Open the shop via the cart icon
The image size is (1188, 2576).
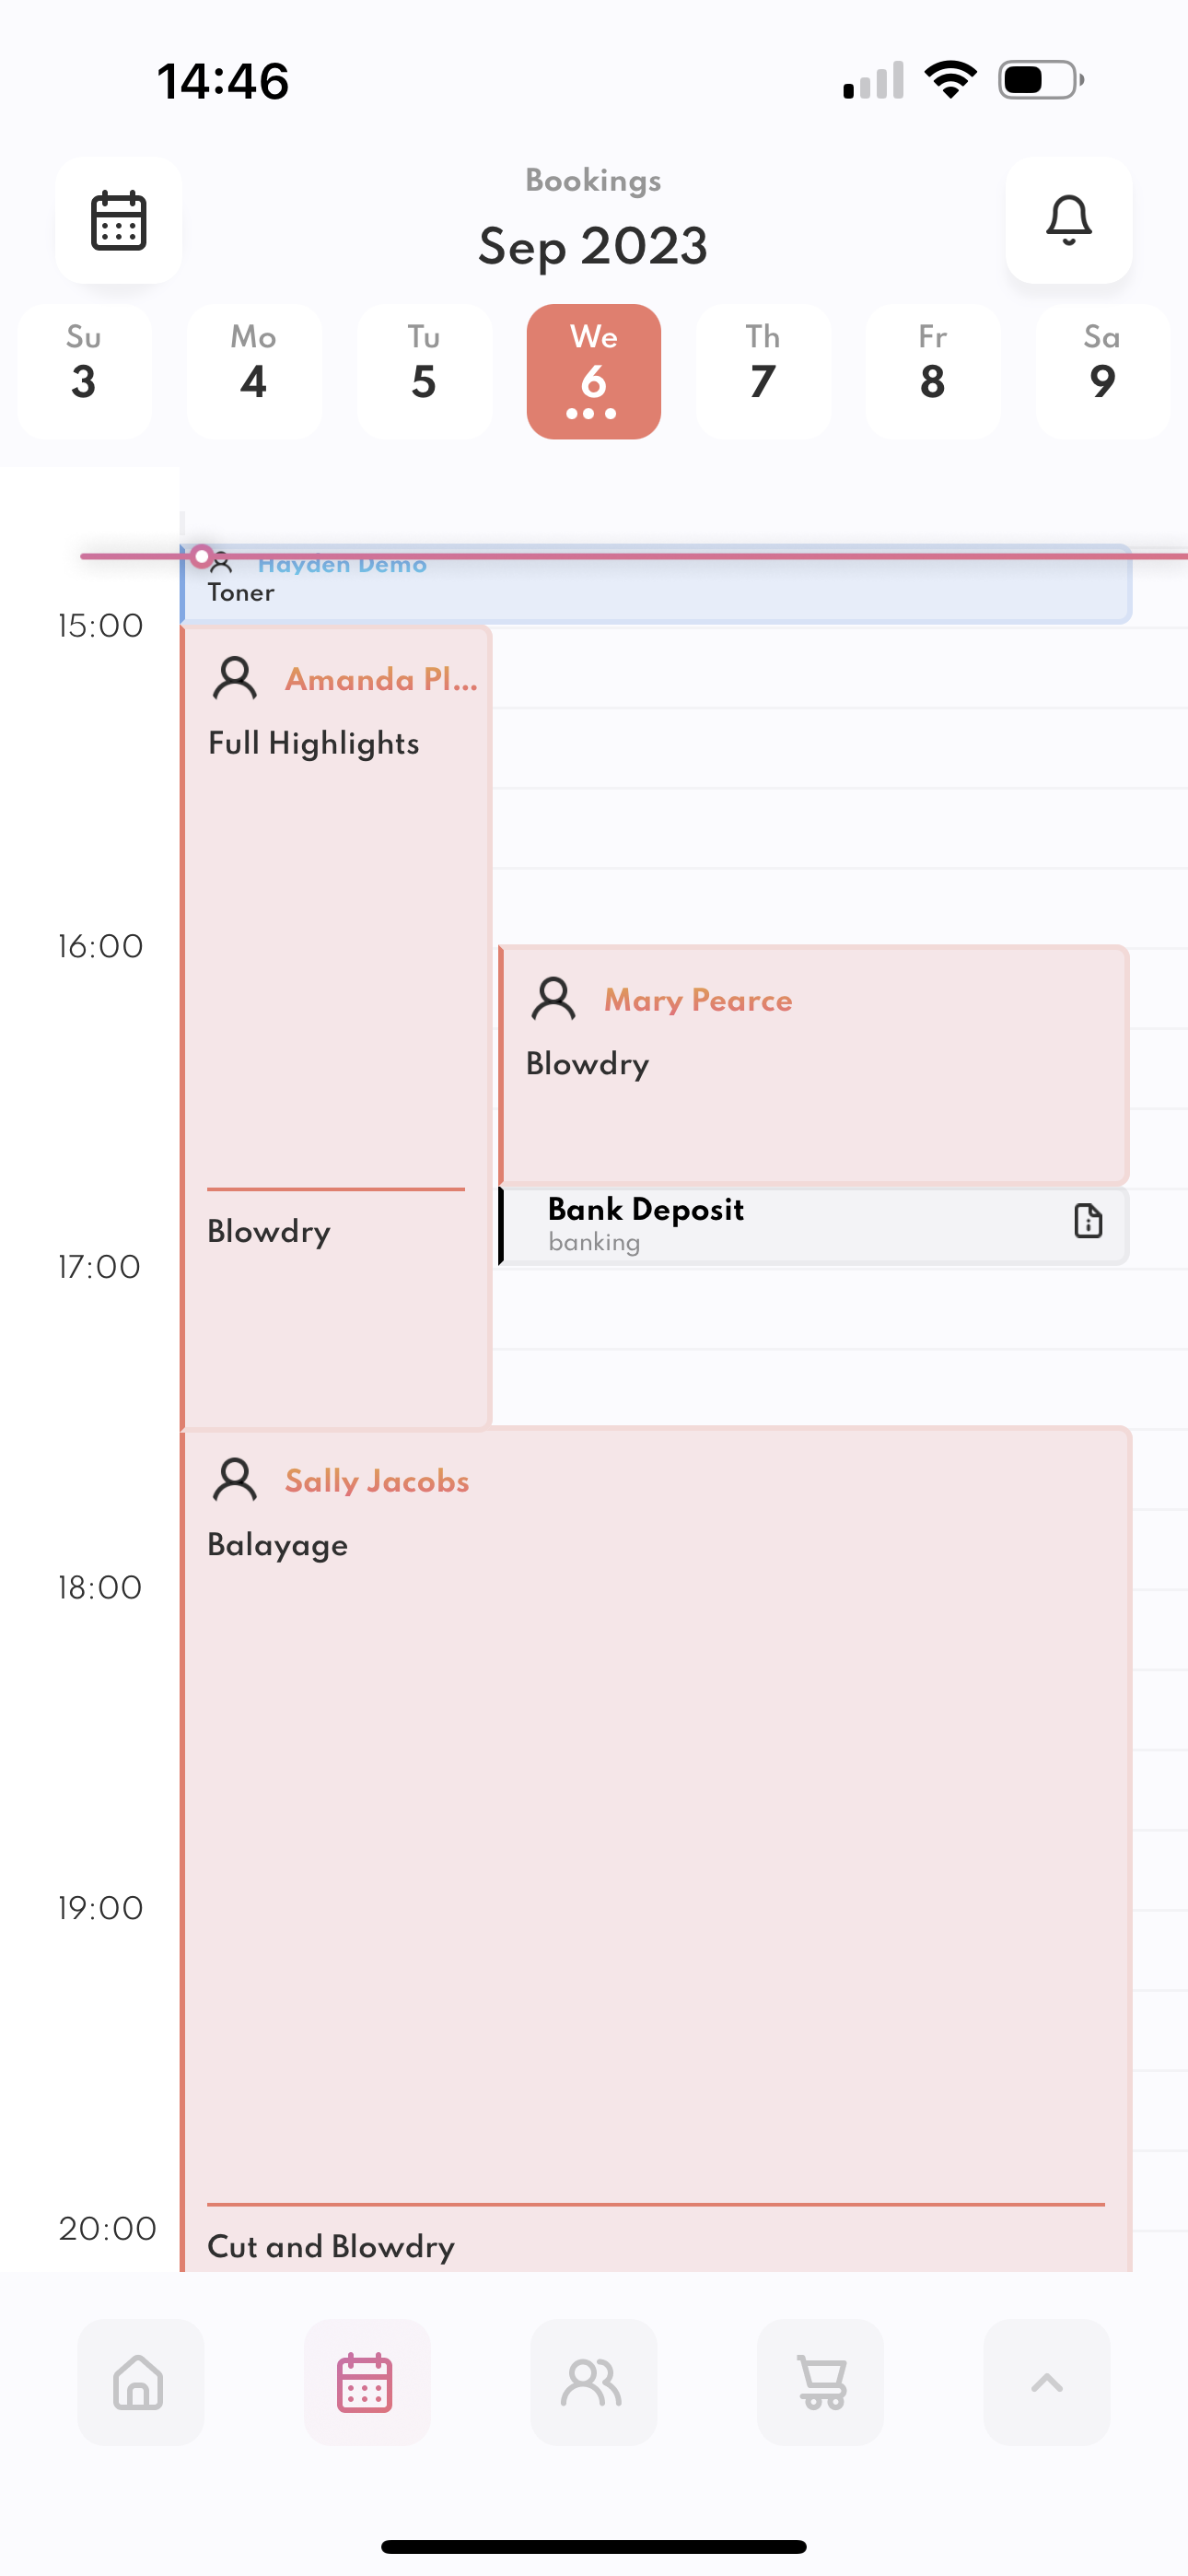[x=820, y=2383]
